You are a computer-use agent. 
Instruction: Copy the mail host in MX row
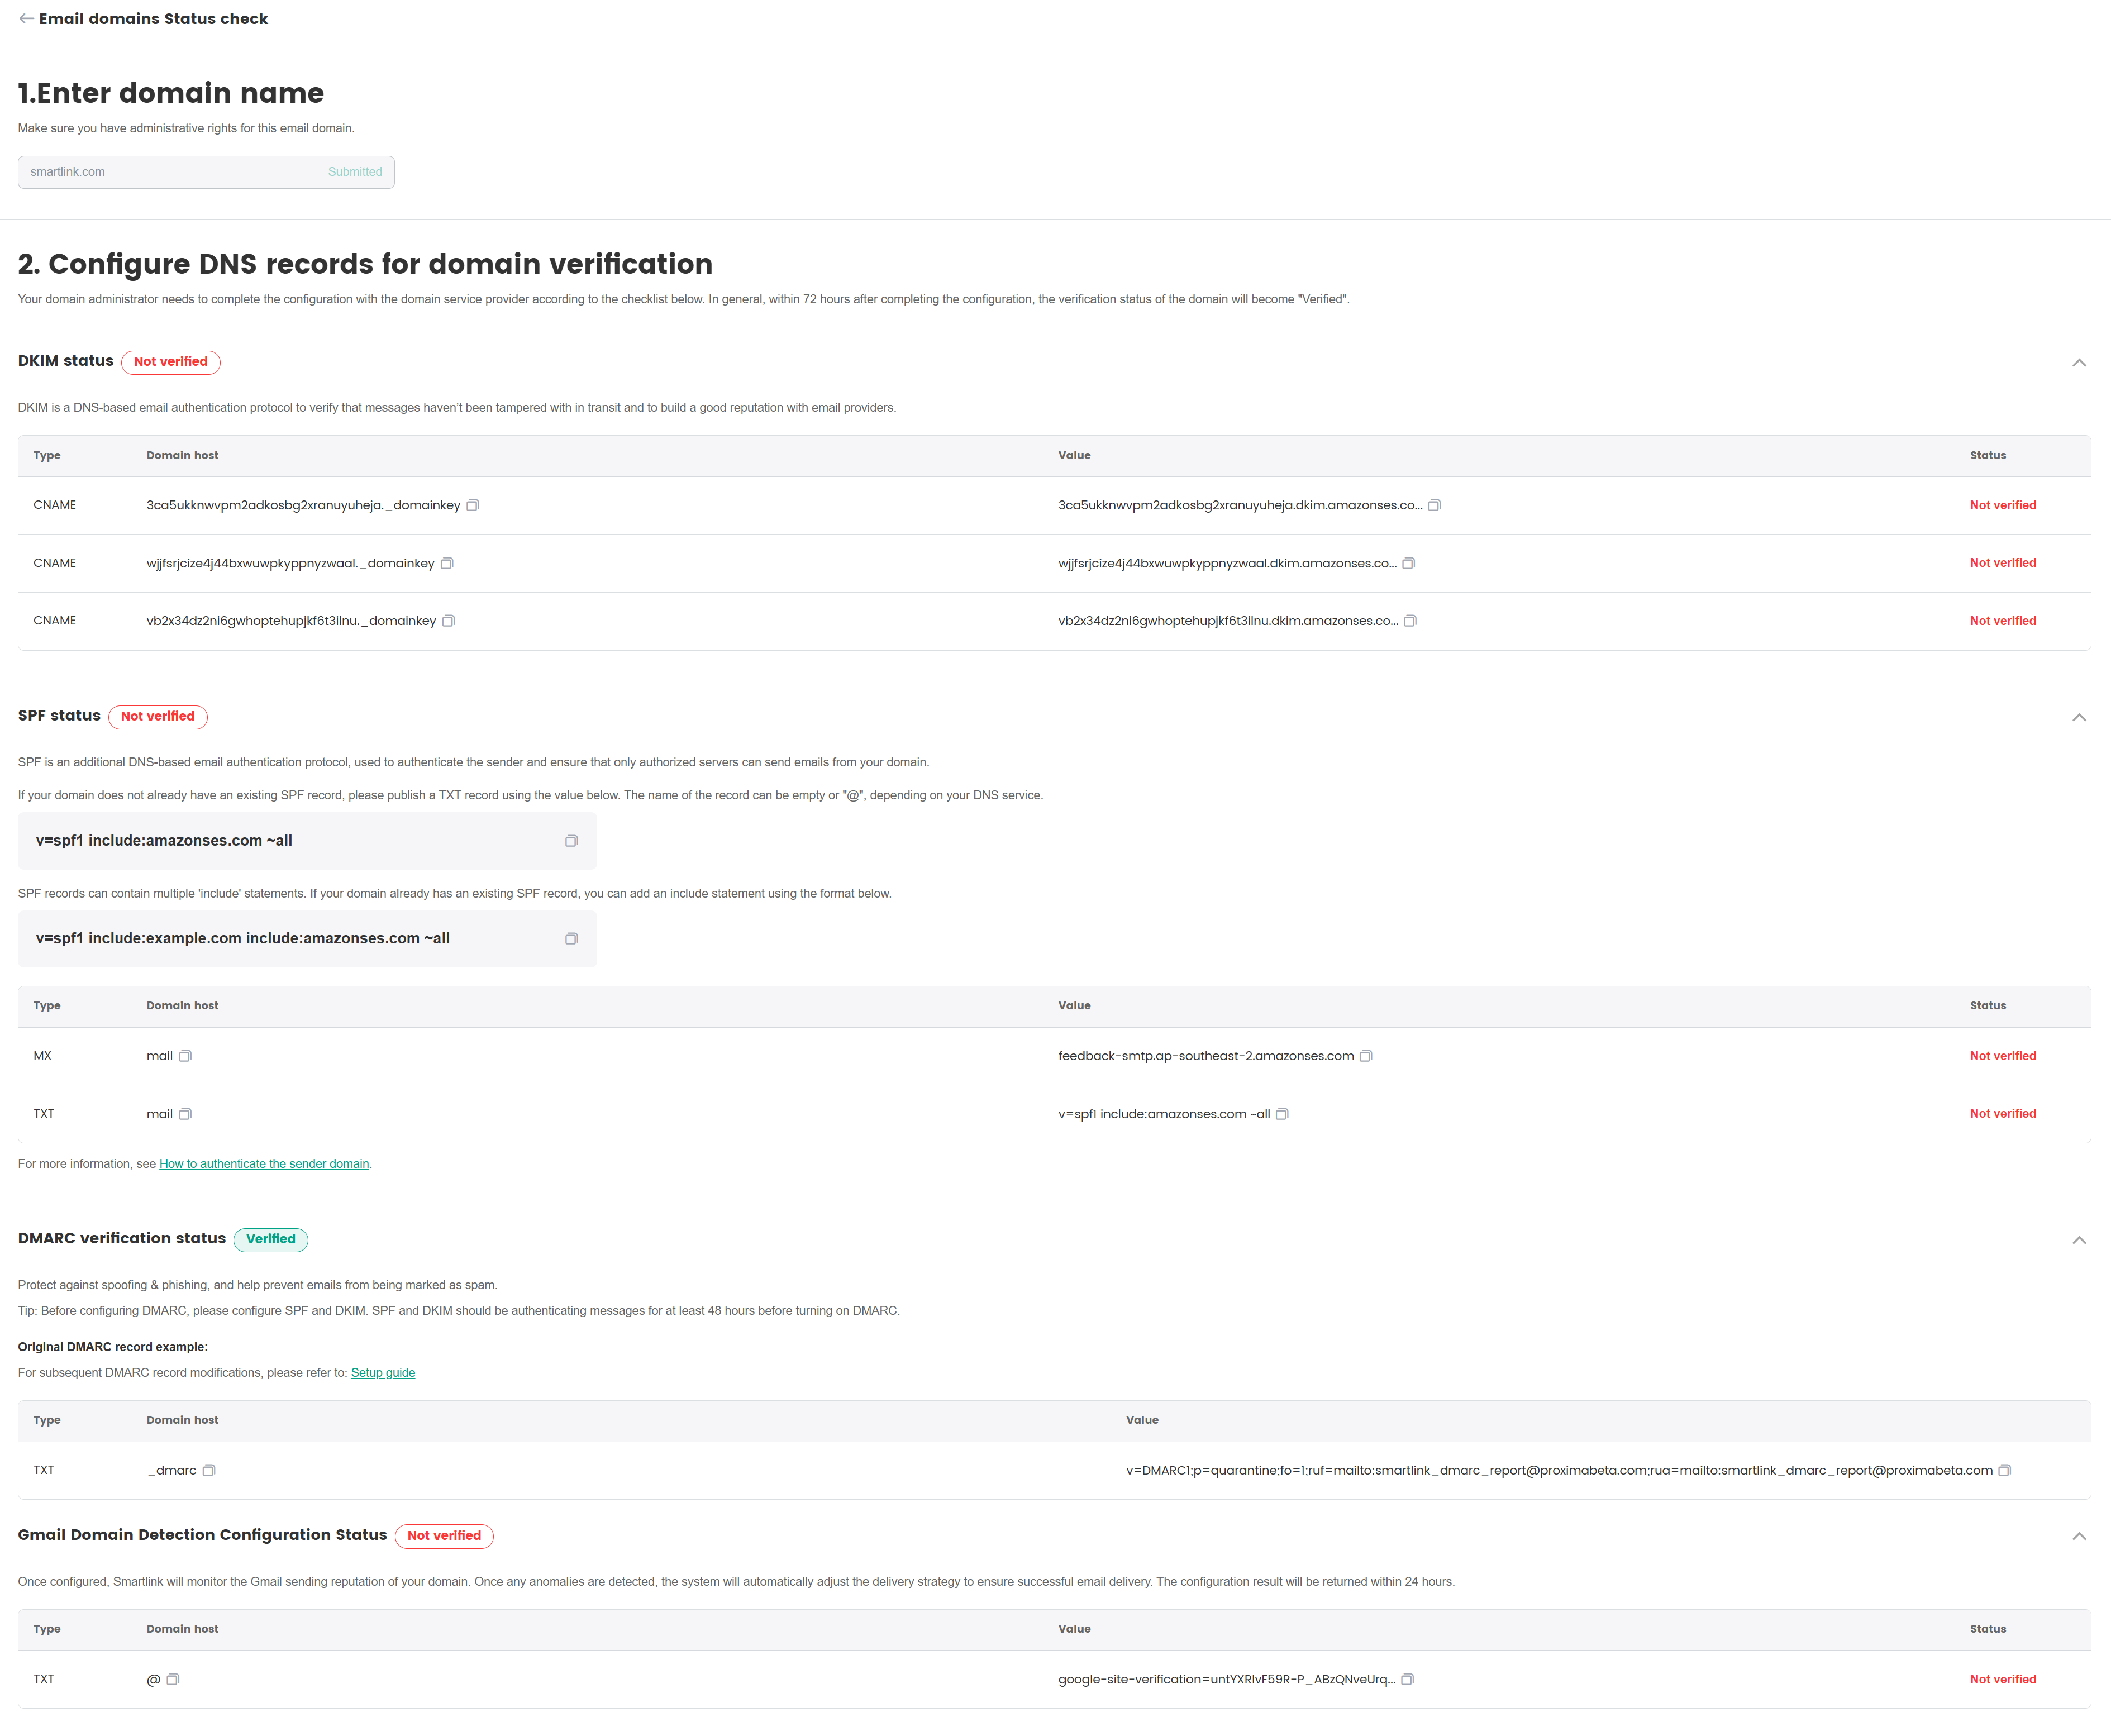pyautogui.click(x=185, y=1057)
